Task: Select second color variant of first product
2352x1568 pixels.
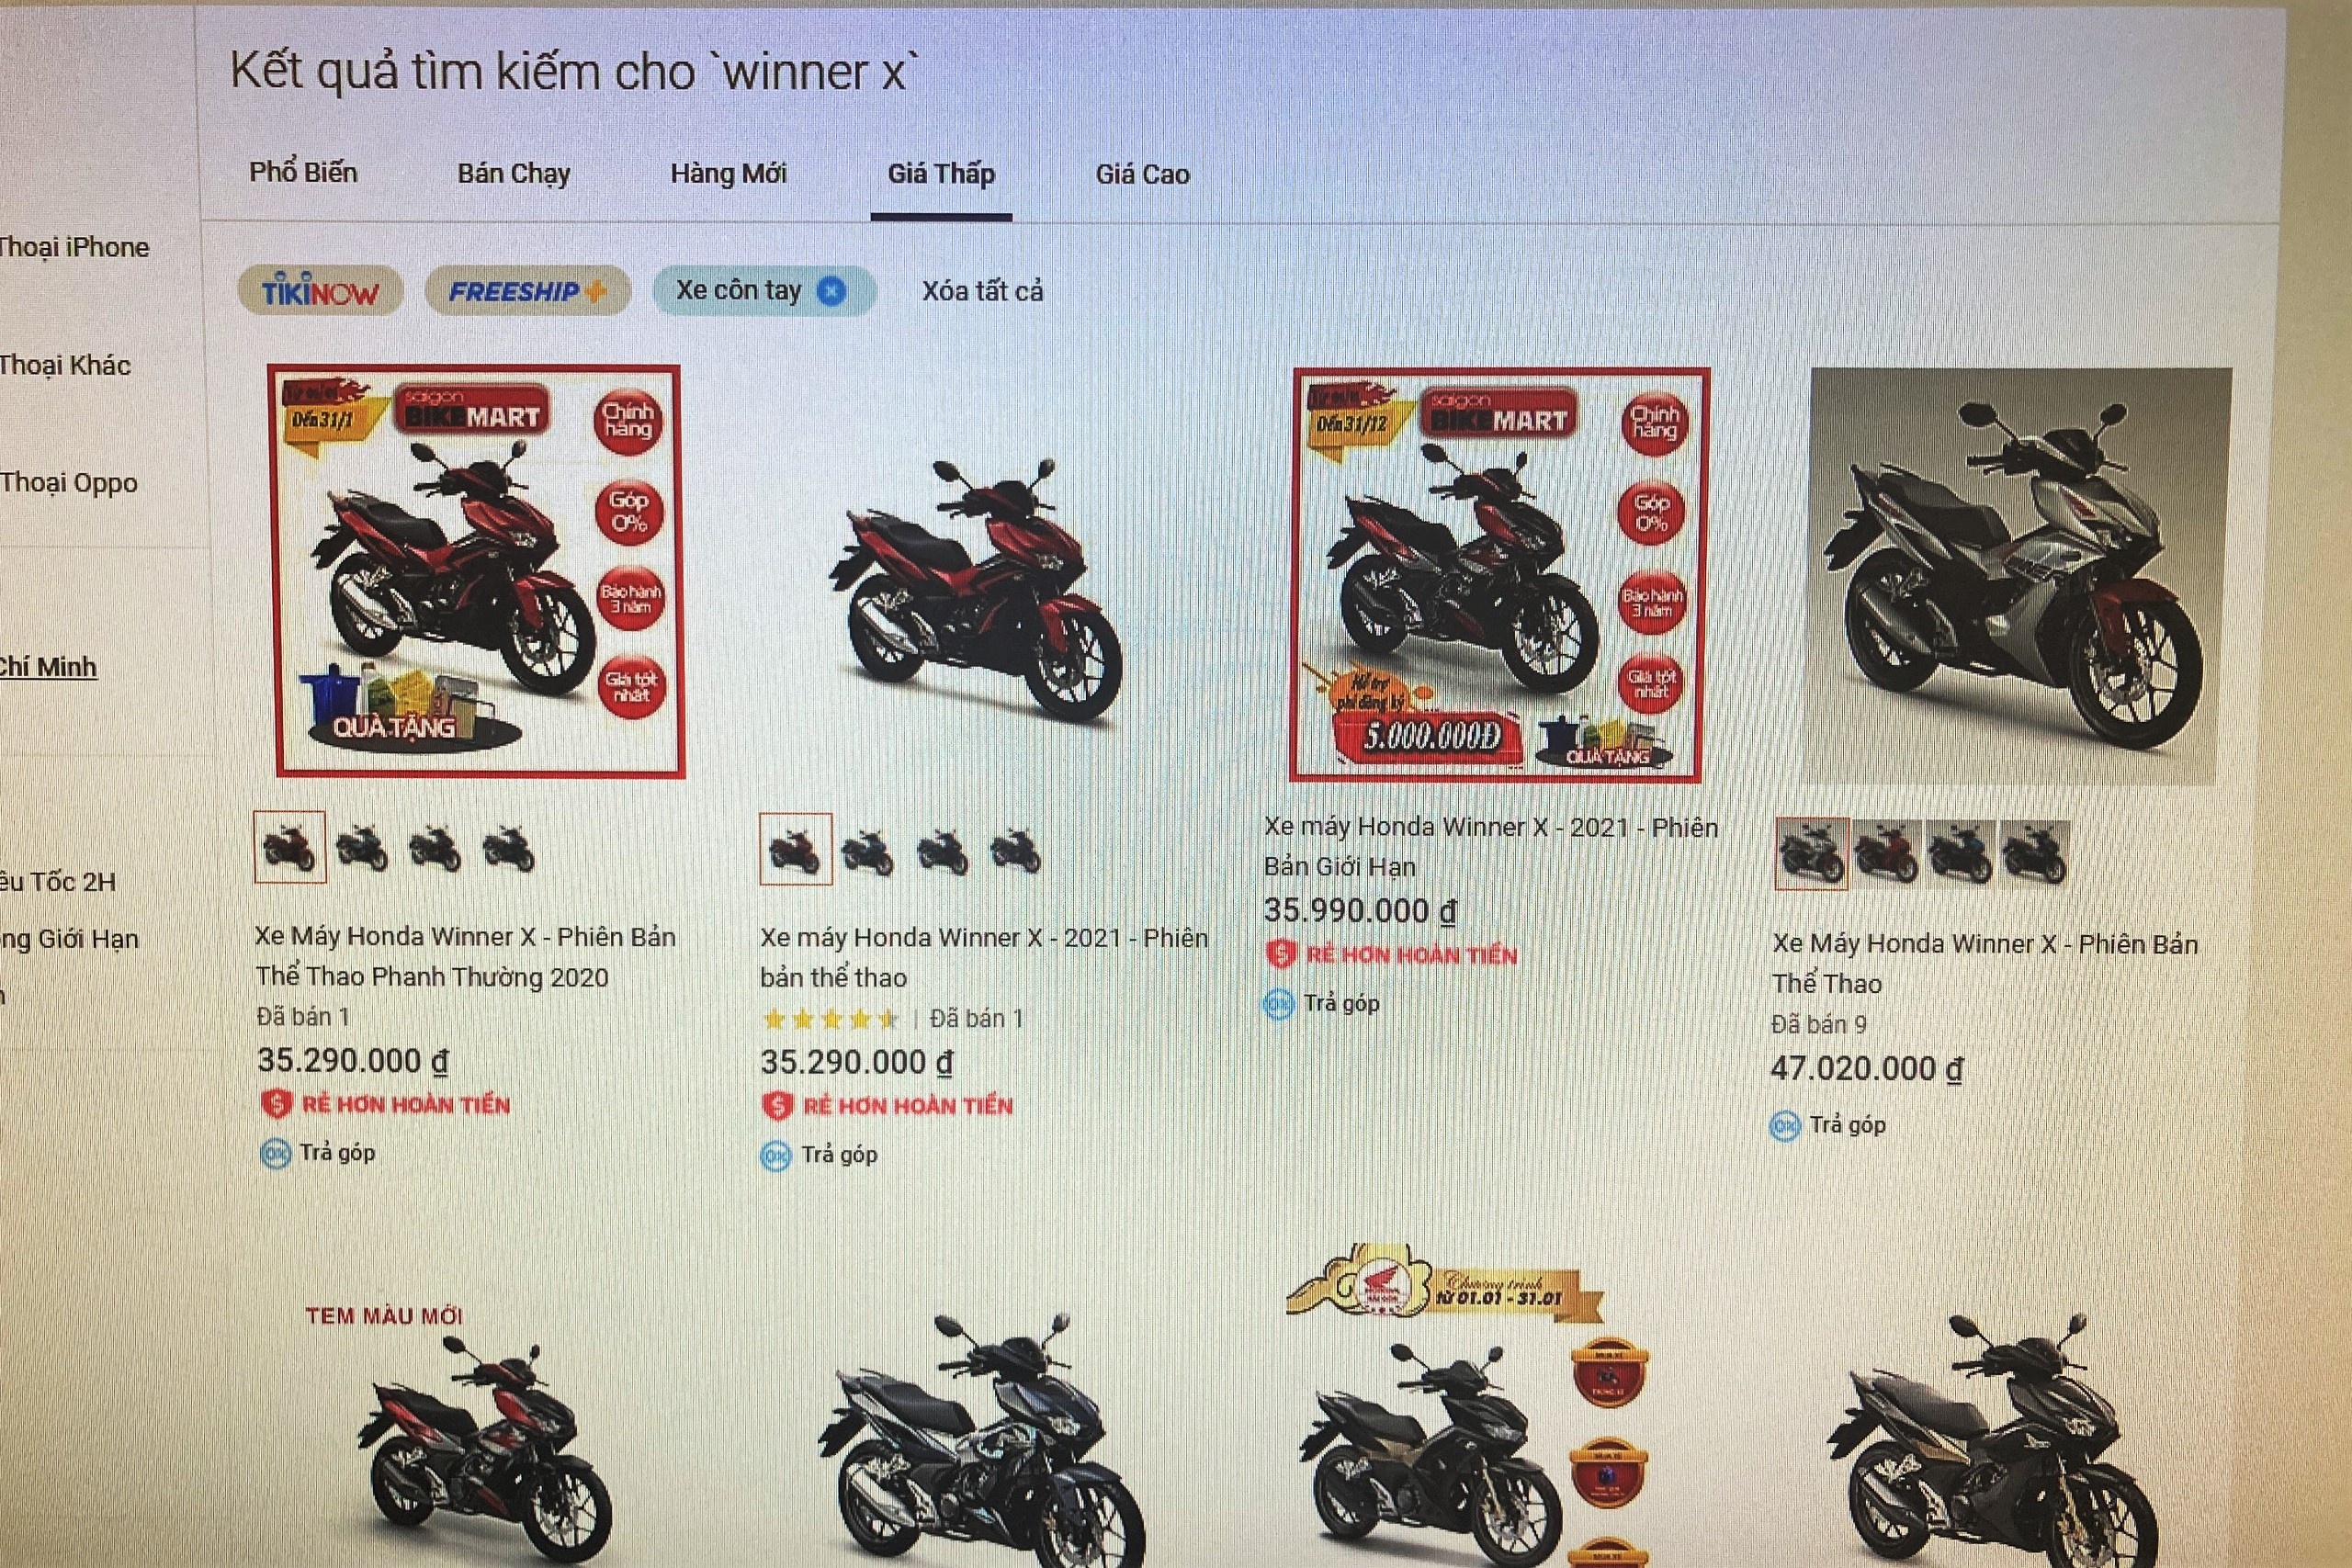Action: 362,848
